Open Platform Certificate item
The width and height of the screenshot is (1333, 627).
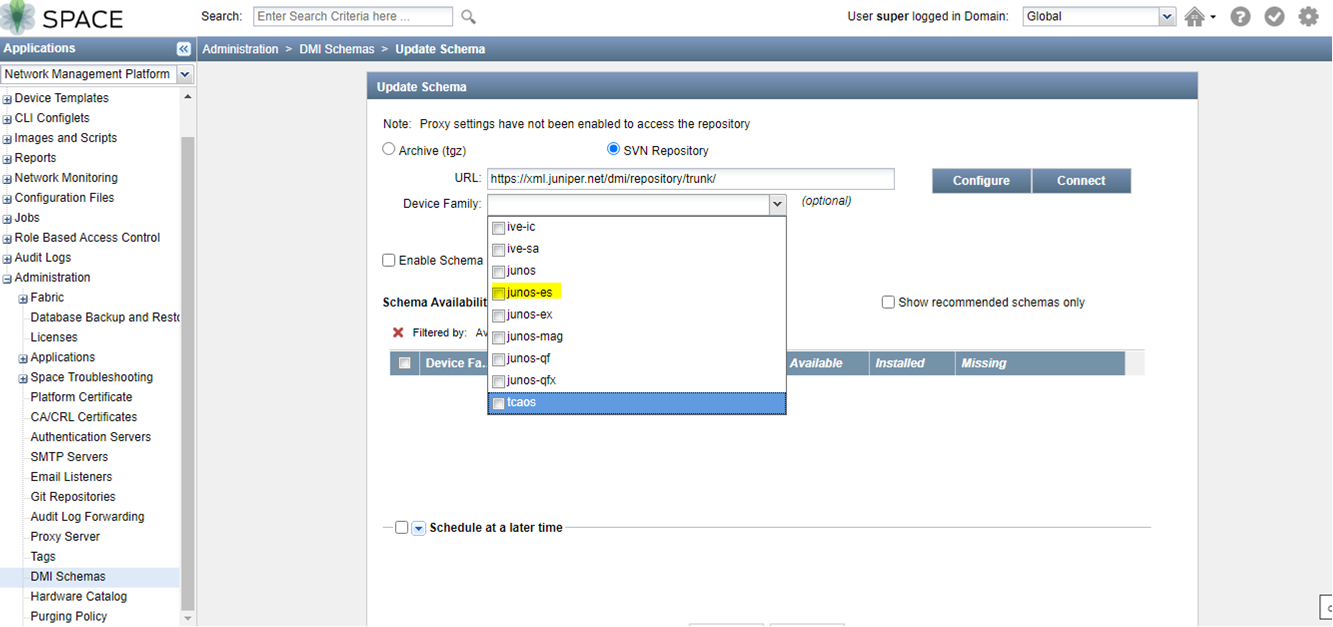coord(81,397)
